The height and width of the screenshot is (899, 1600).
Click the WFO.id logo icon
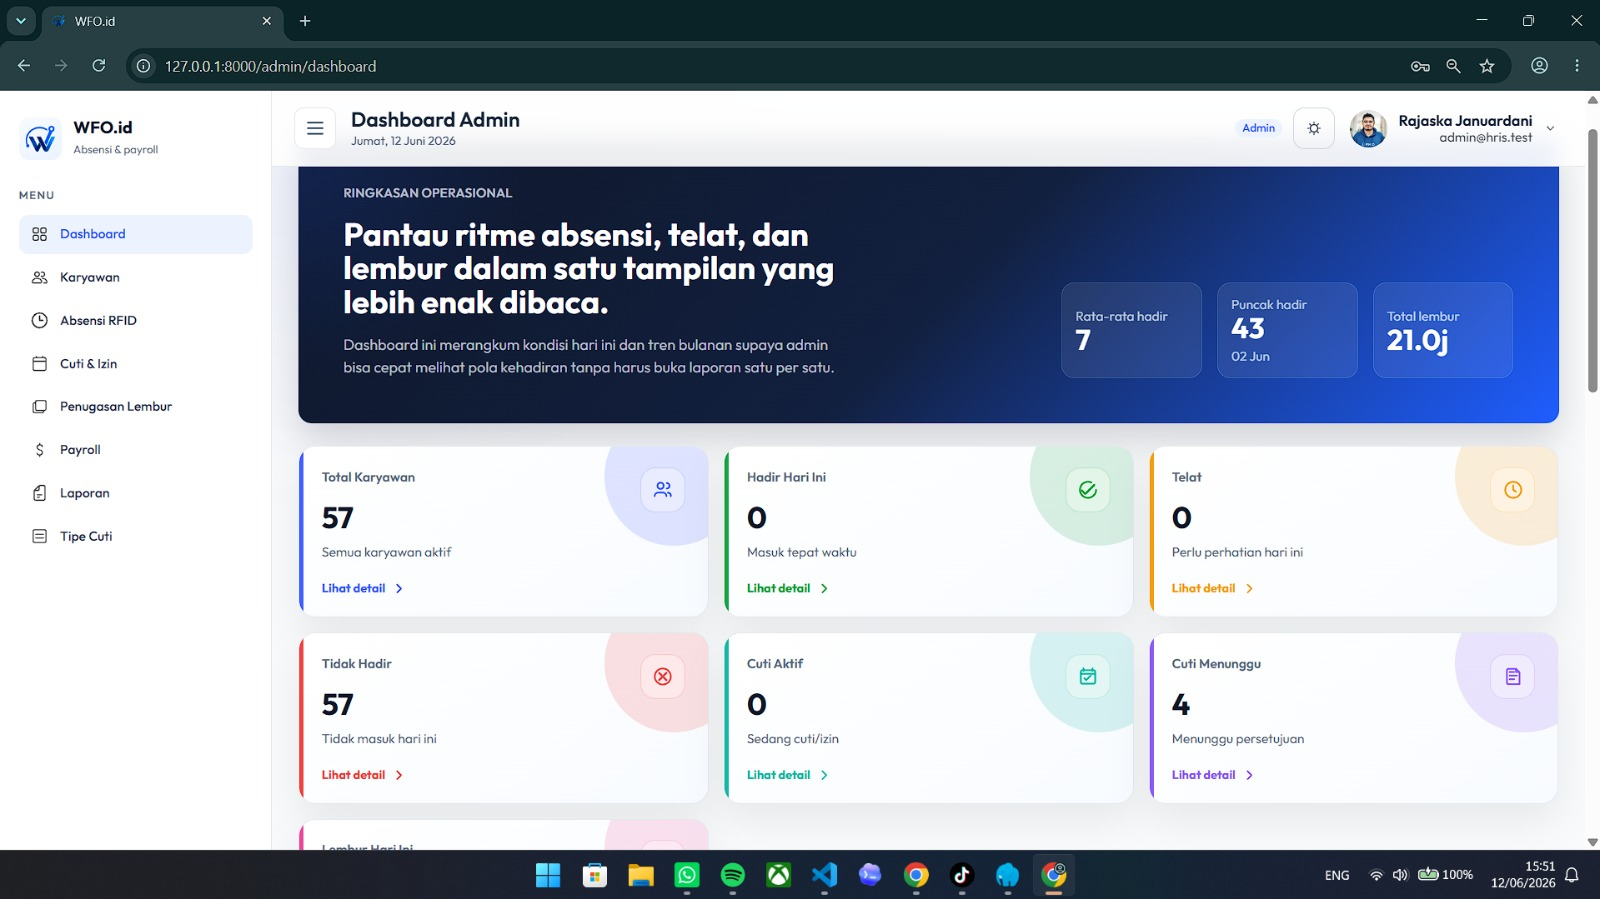tap(41, 138)
